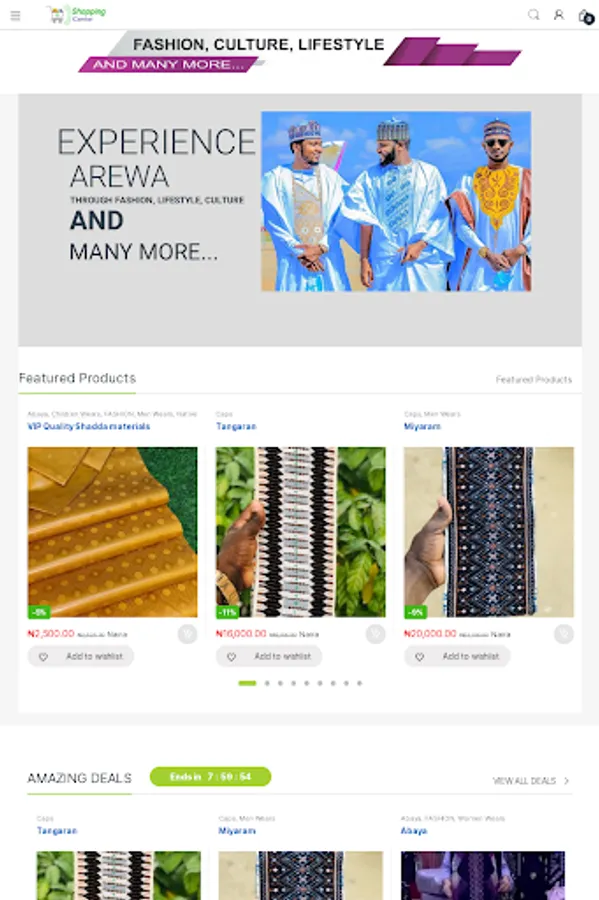Select the second carousel pagination dot
This screenshot has width=599, height=900.
(x=267, y=683)
